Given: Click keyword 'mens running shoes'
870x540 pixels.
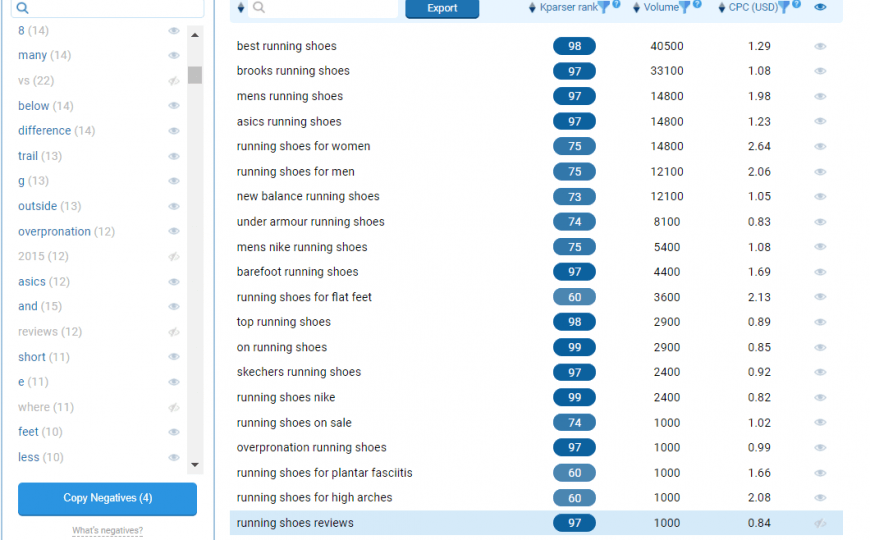Looking at the screenshot, I should [x=290, y=96].
